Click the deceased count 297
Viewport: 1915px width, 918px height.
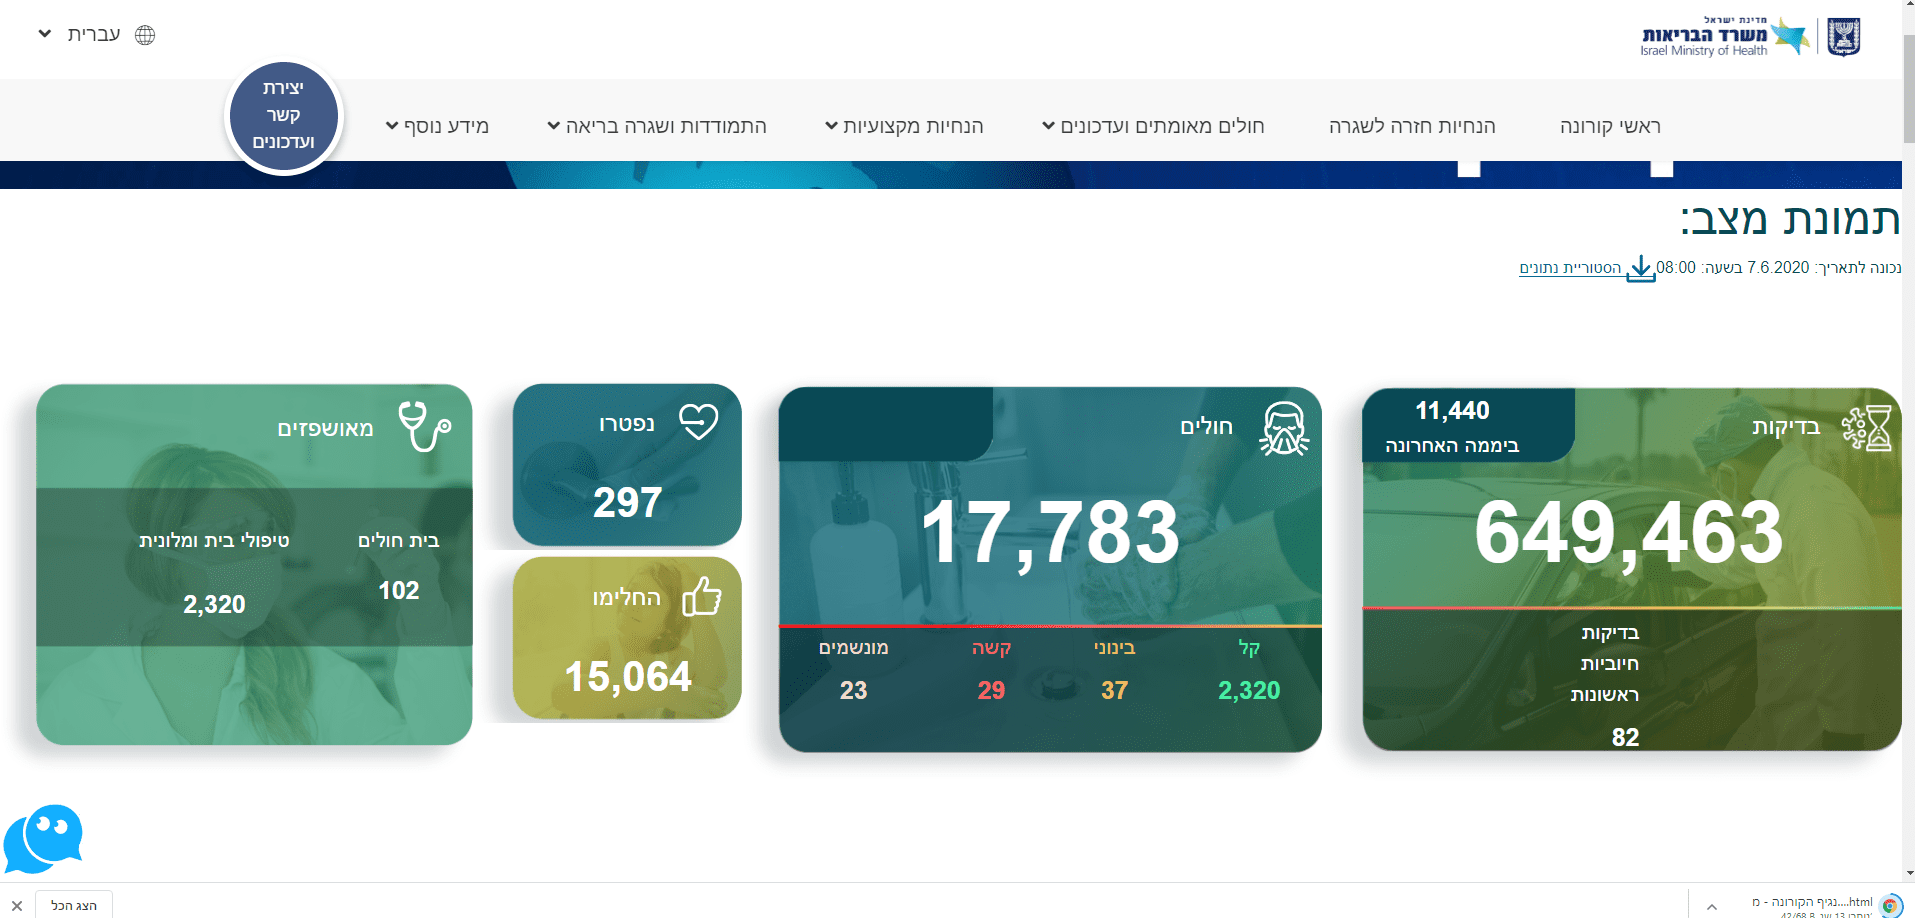[x=628, y=502]
